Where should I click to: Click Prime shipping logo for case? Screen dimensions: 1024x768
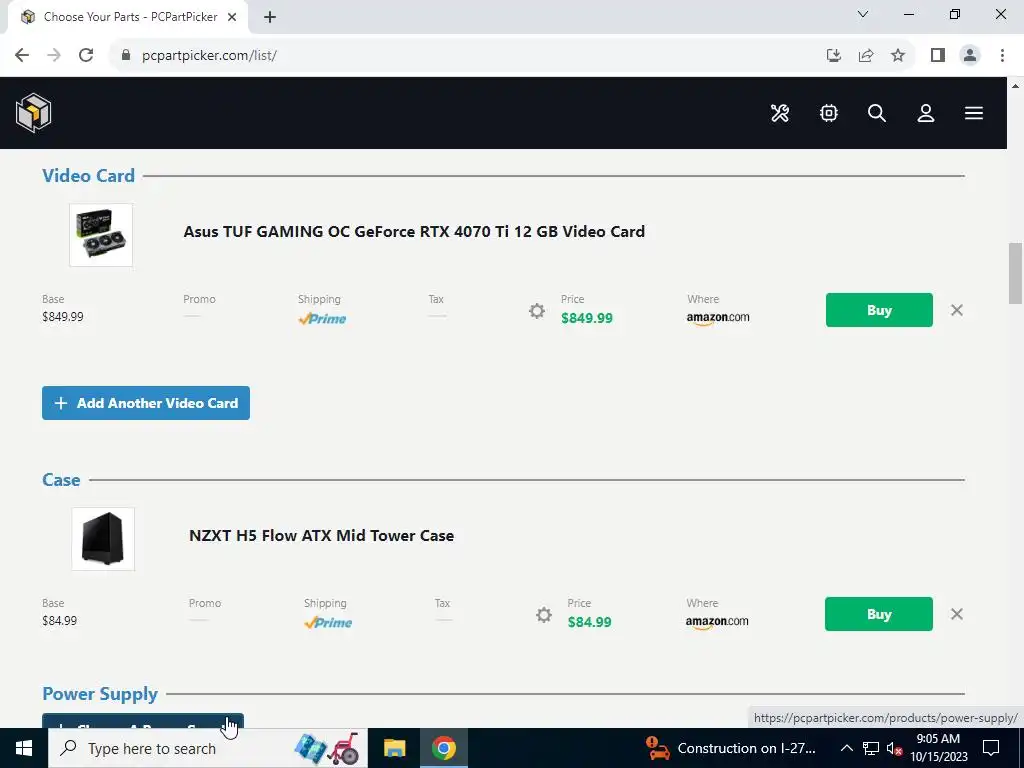(x=328, y=623)
